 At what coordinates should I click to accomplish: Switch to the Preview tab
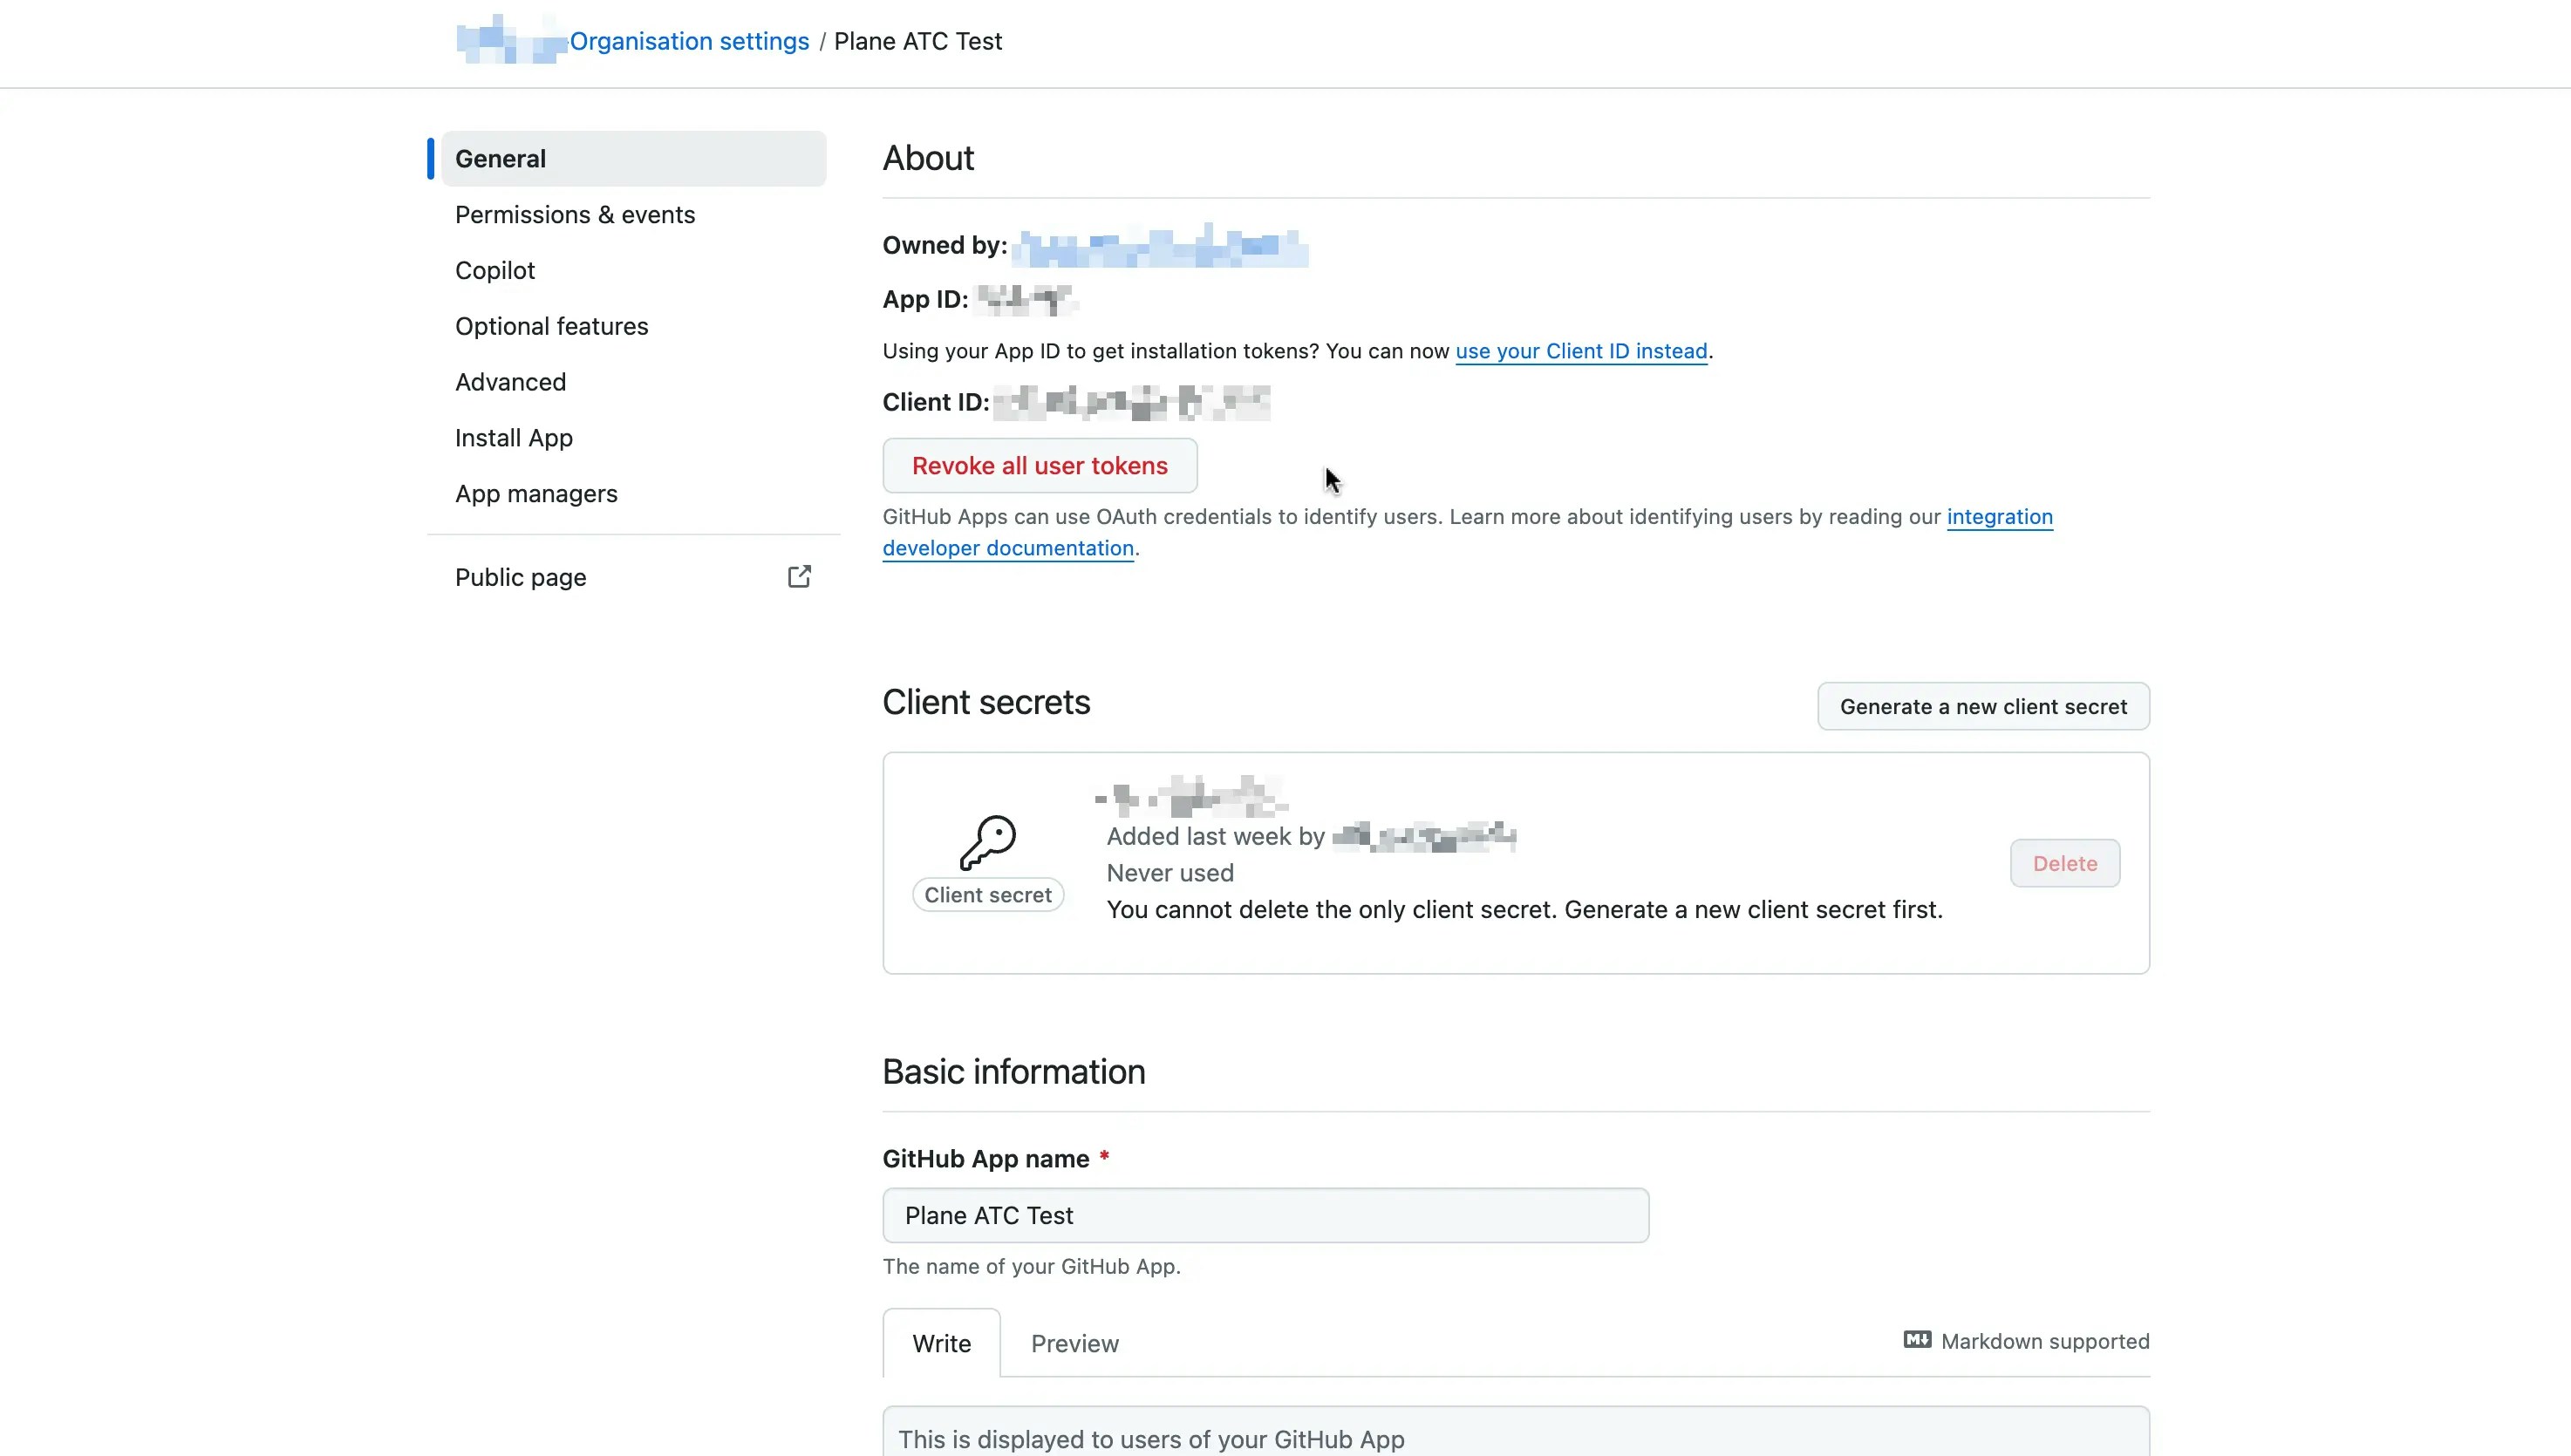pyautogui.click(x=1074, y=1344)
